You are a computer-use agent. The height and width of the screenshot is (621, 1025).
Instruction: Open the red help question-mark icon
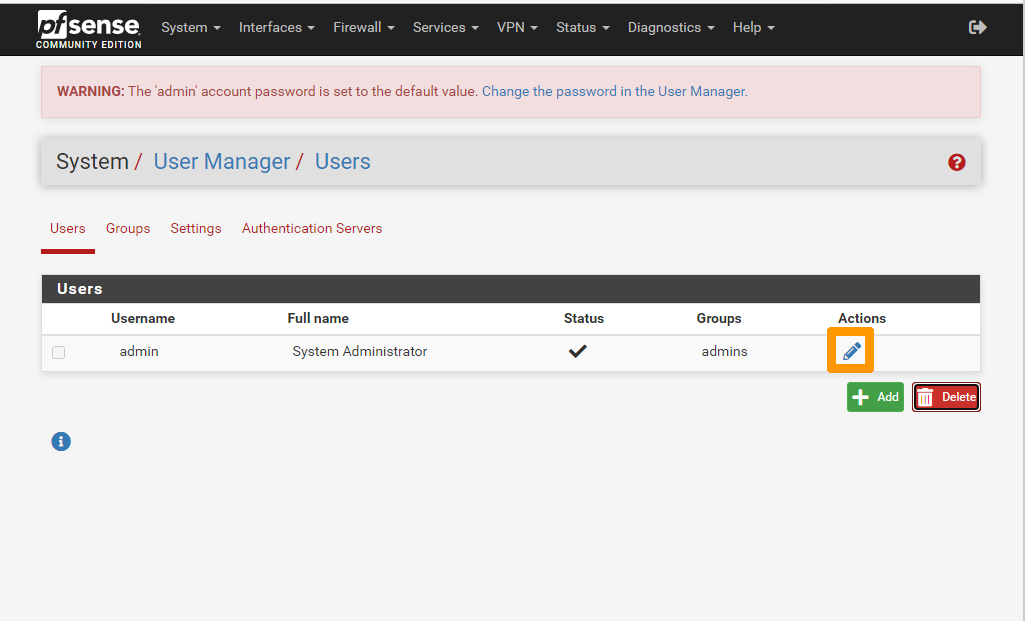coord(957,162)
